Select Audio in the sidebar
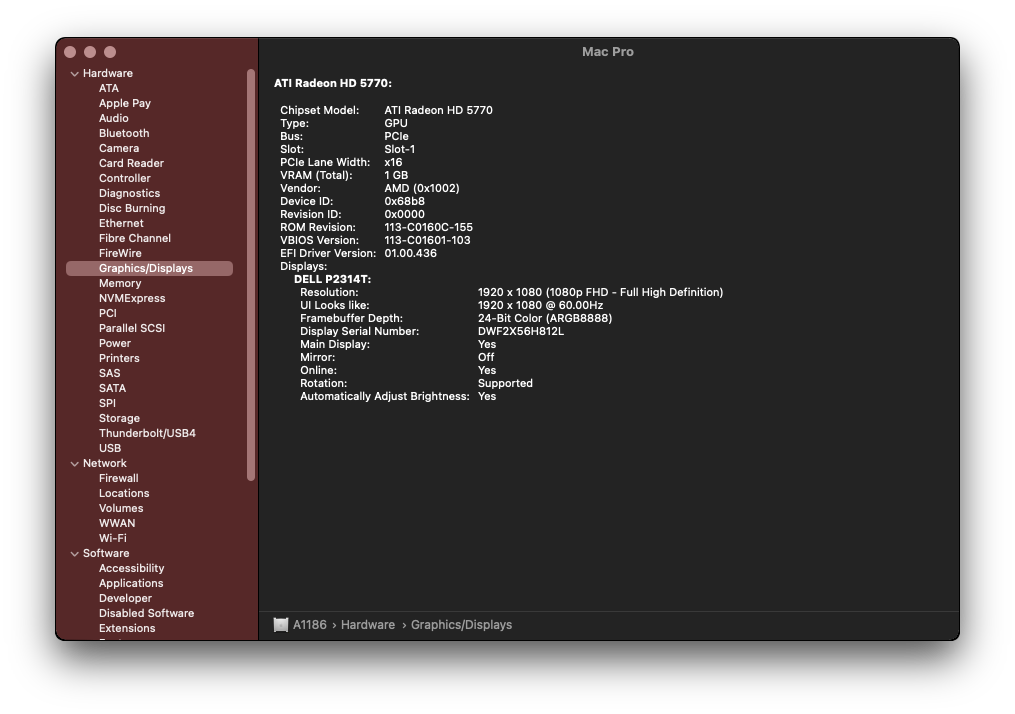 pyautogui.click(x=113, y=118)
